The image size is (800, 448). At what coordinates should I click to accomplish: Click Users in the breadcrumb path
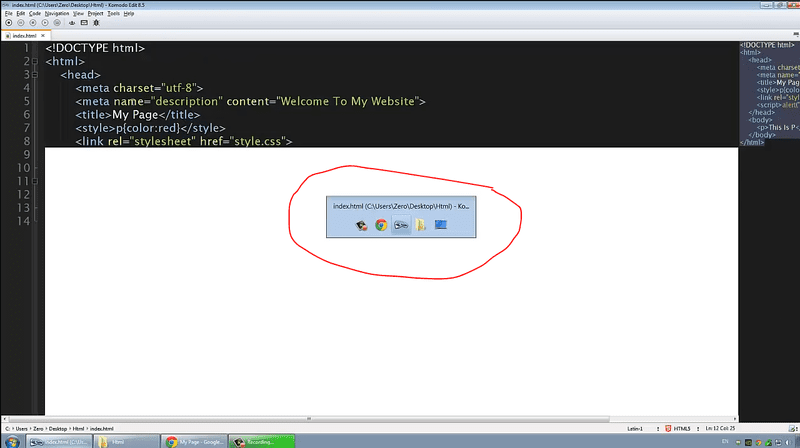coord(21,429)
